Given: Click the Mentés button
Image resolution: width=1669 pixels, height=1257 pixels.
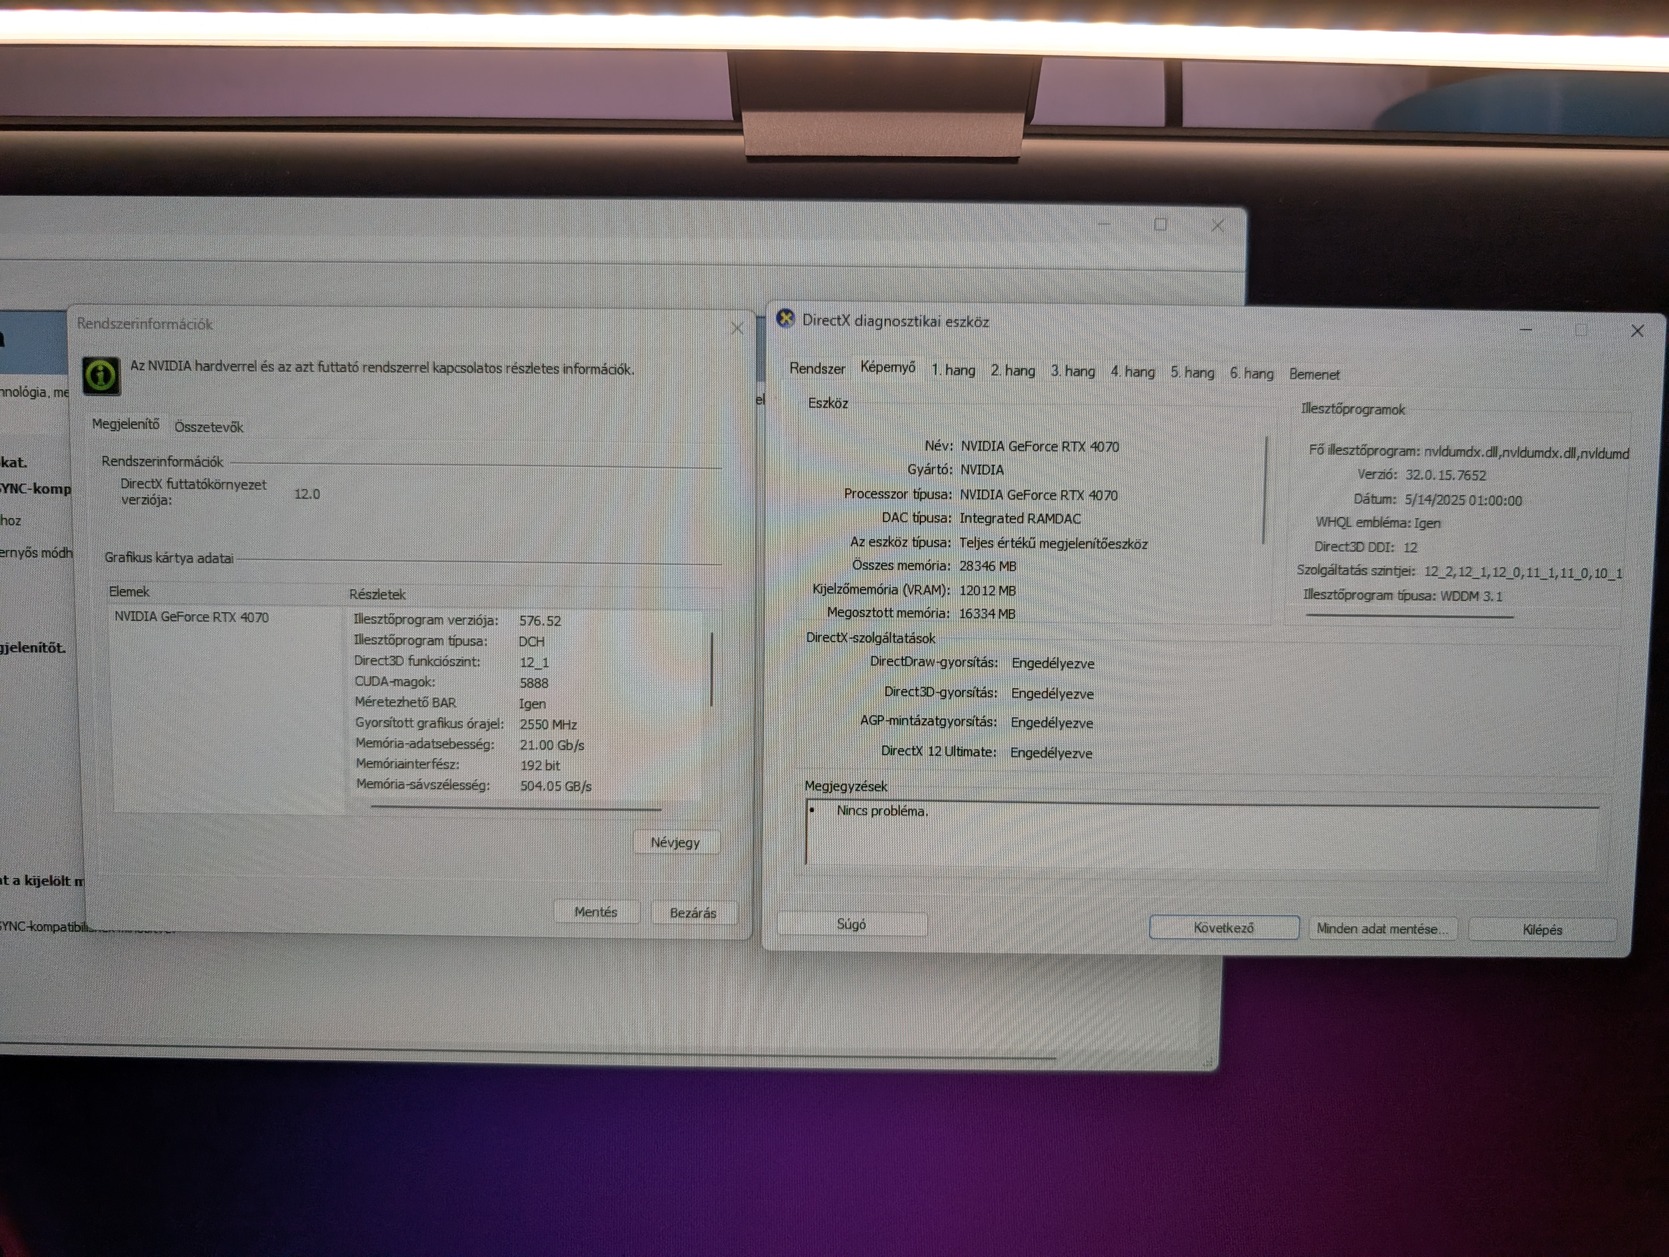Looking at the screenshot, I should (596, 912).
